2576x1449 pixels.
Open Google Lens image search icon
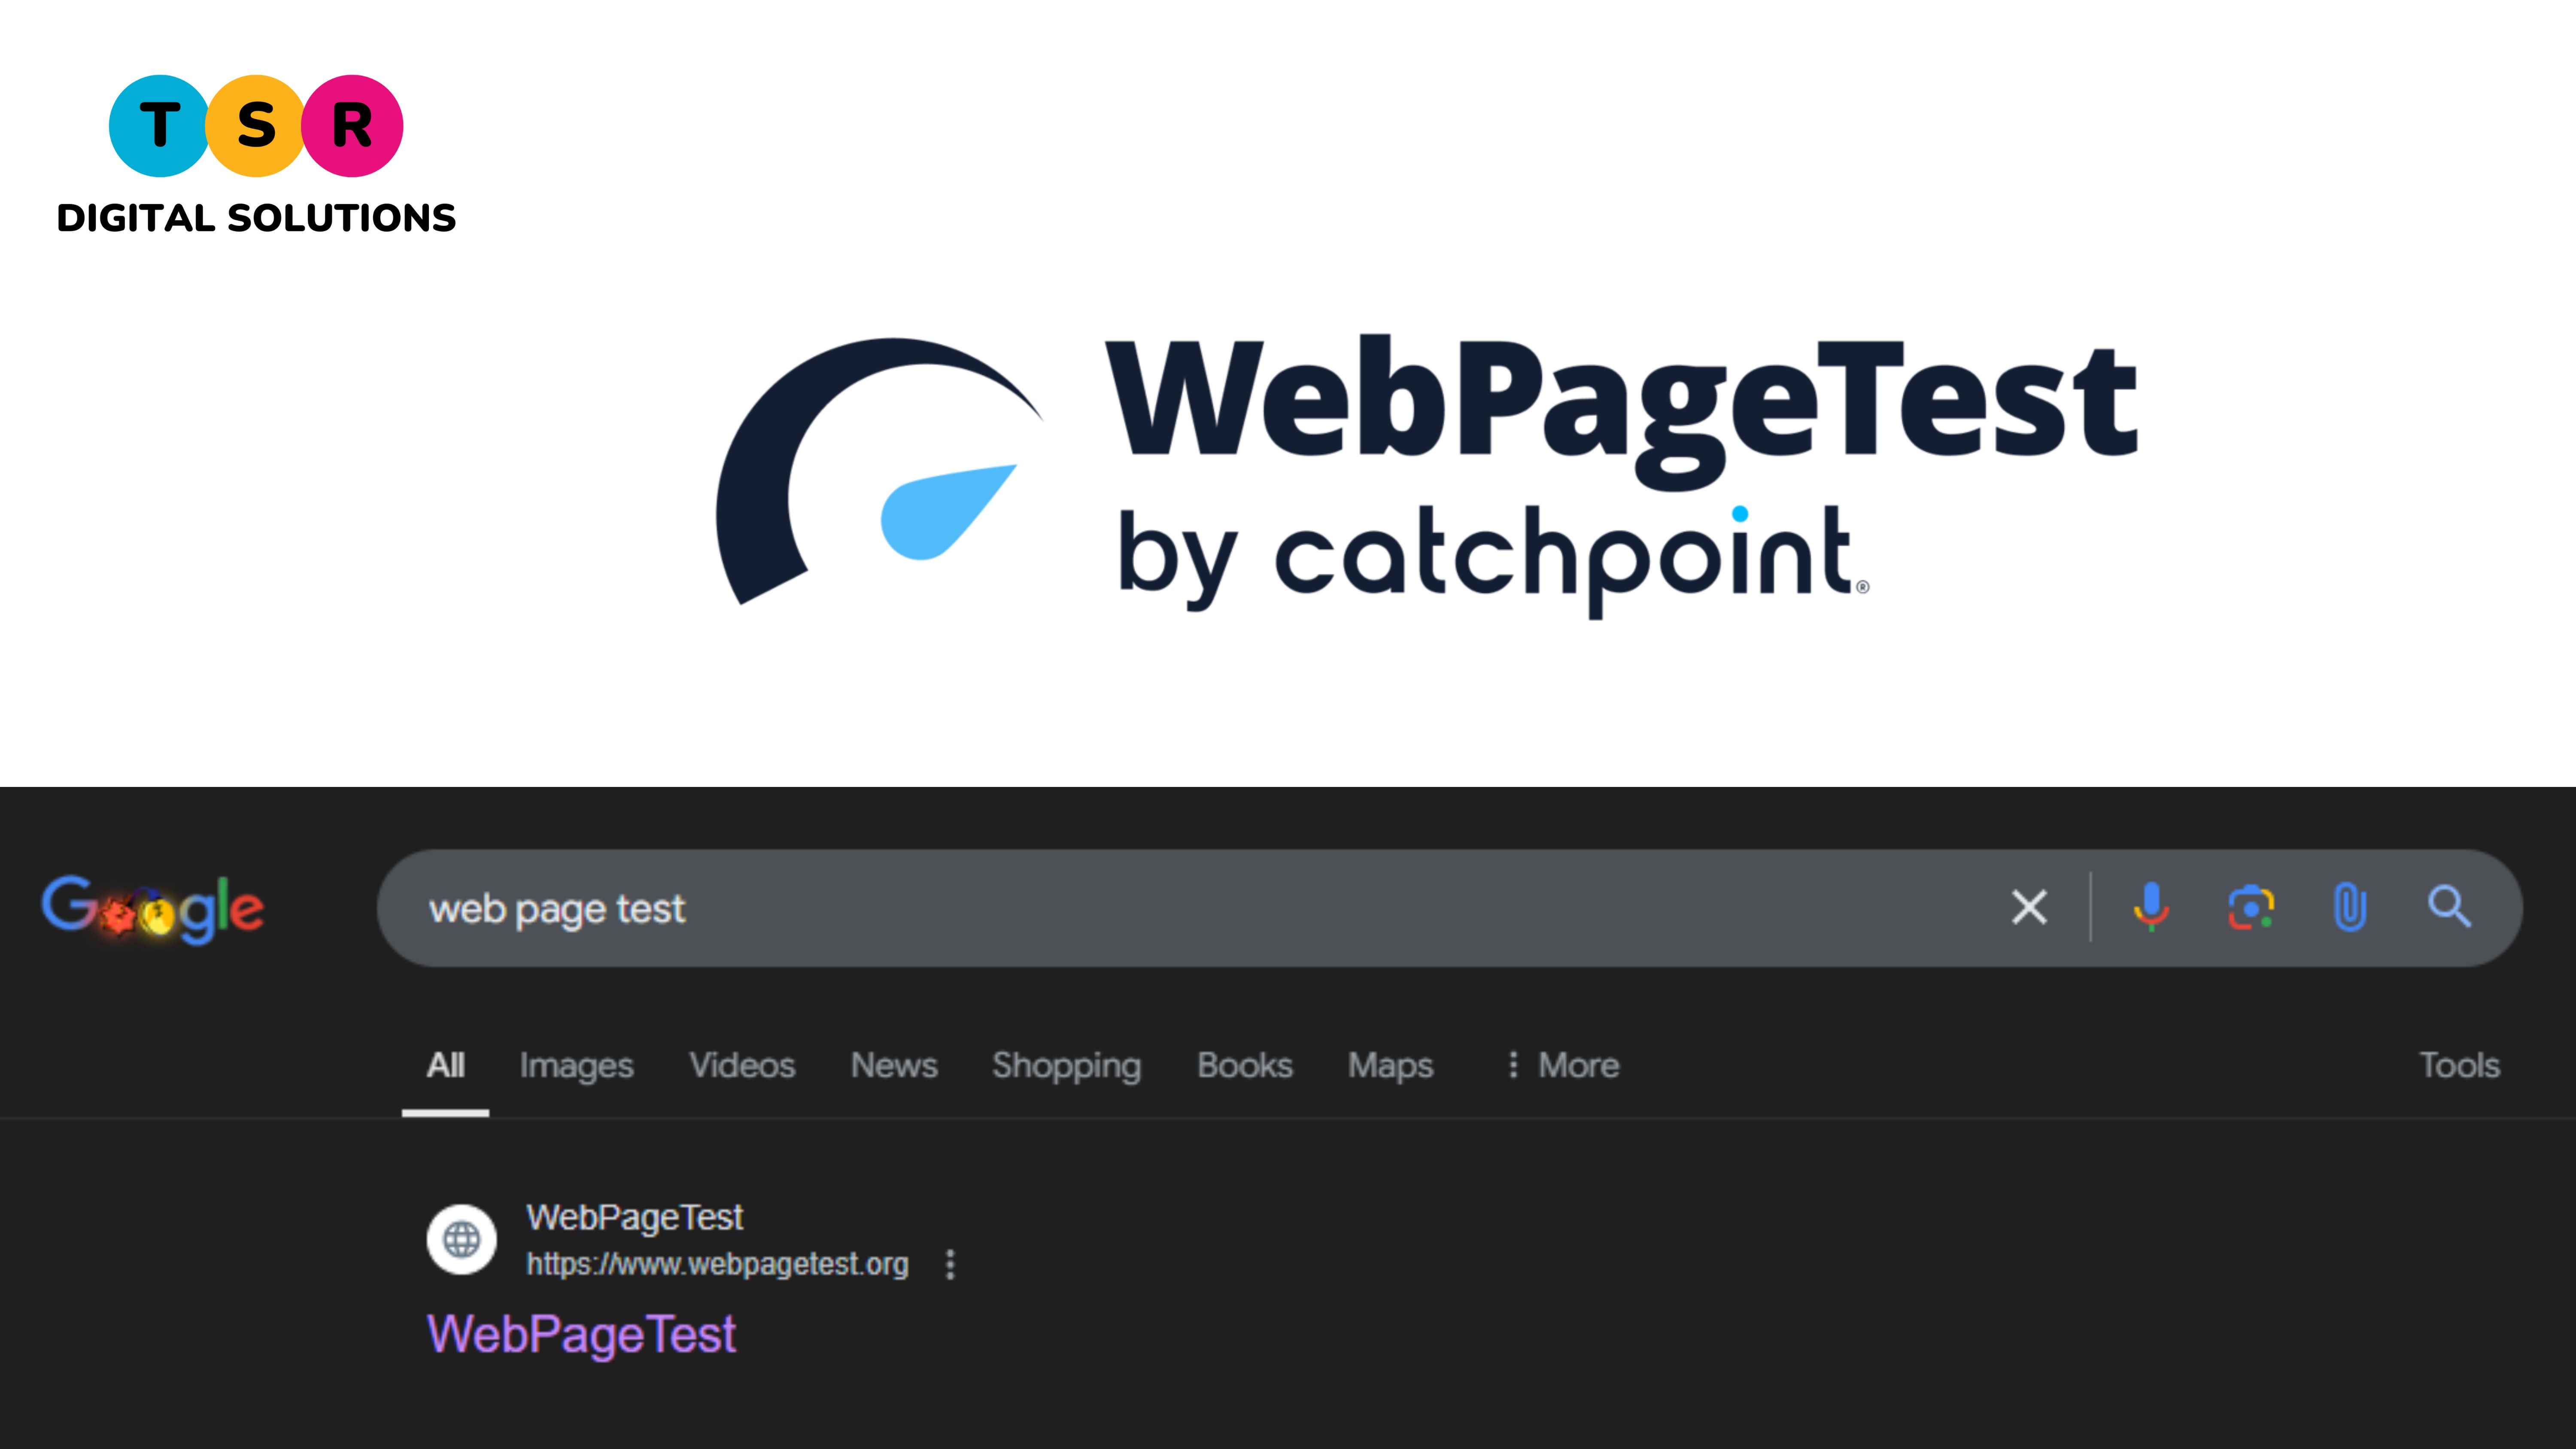tap(2251, 907)
